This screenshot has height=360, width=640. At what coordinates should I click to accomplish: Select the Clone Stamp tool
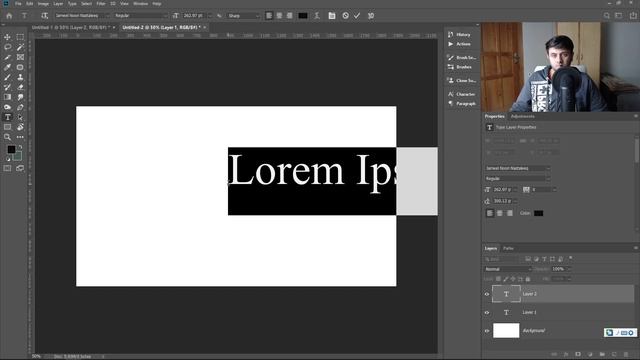[x=20, y=77]
